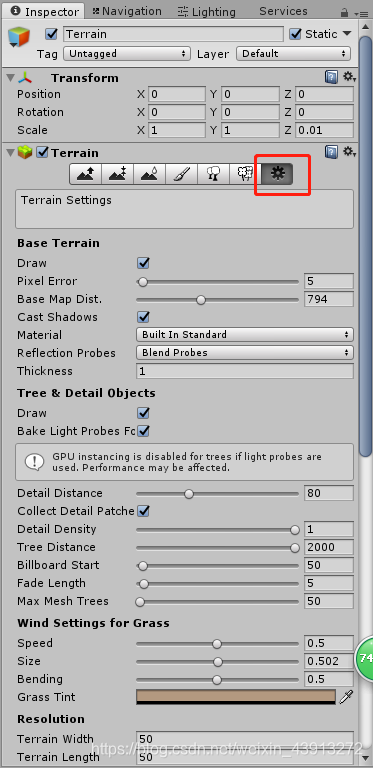The width and height of the screenshot is (373, 768).
Task: Click the Detail Density slider
Action: click(217, 529)
